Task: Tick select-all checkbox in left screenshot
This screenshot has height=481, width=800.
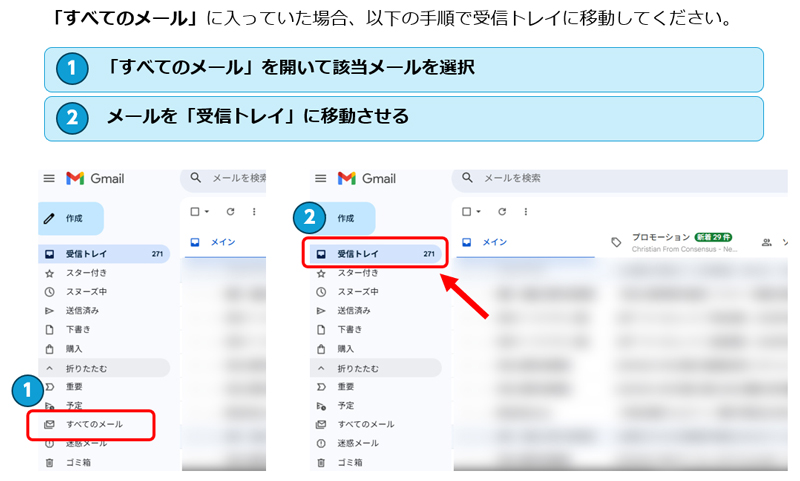Action: [x=195, y=212]
